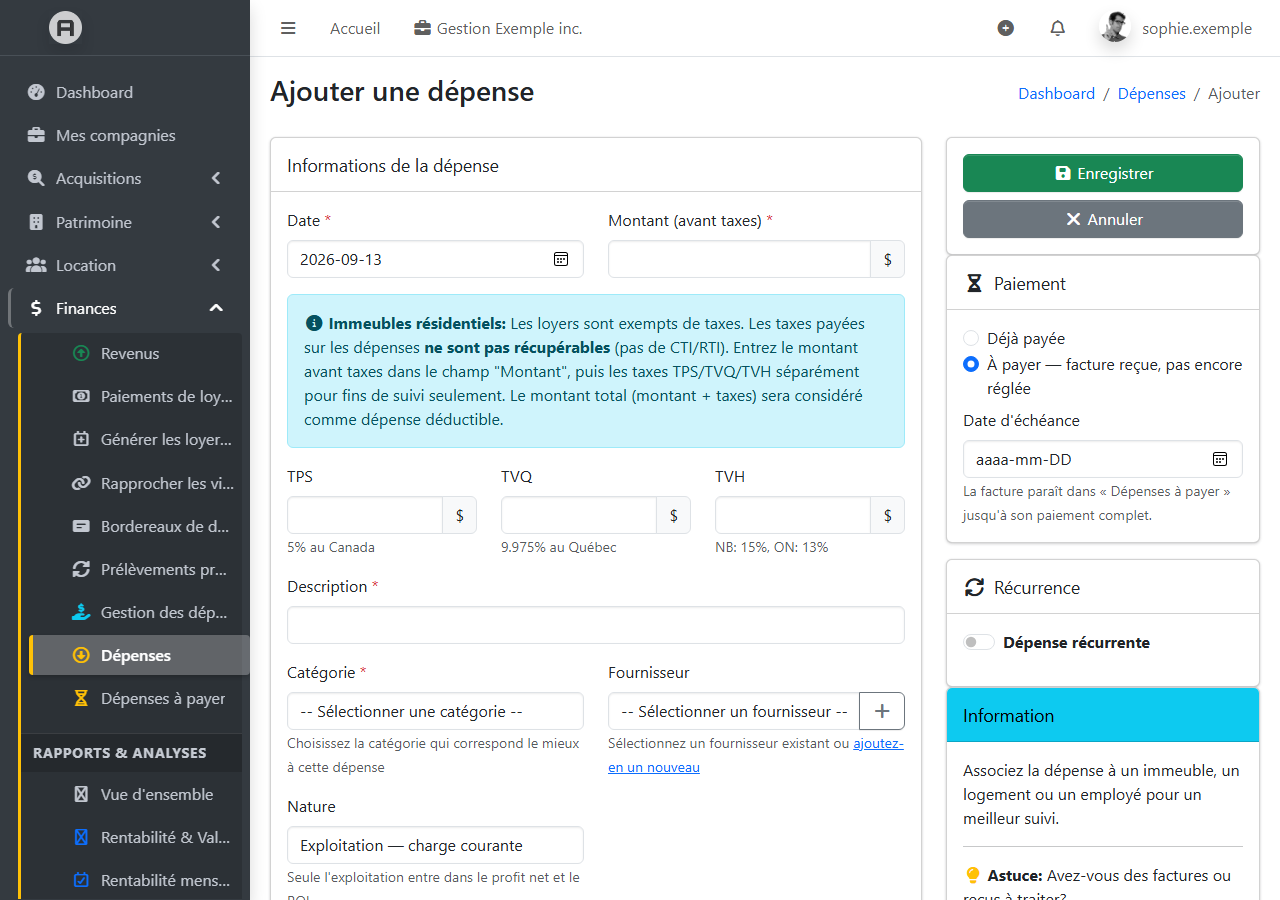Expand the Acquisitions sidebar section
Image resolution: width=1280 pixels, height=900 pixels.
click(x=125, y=178)
